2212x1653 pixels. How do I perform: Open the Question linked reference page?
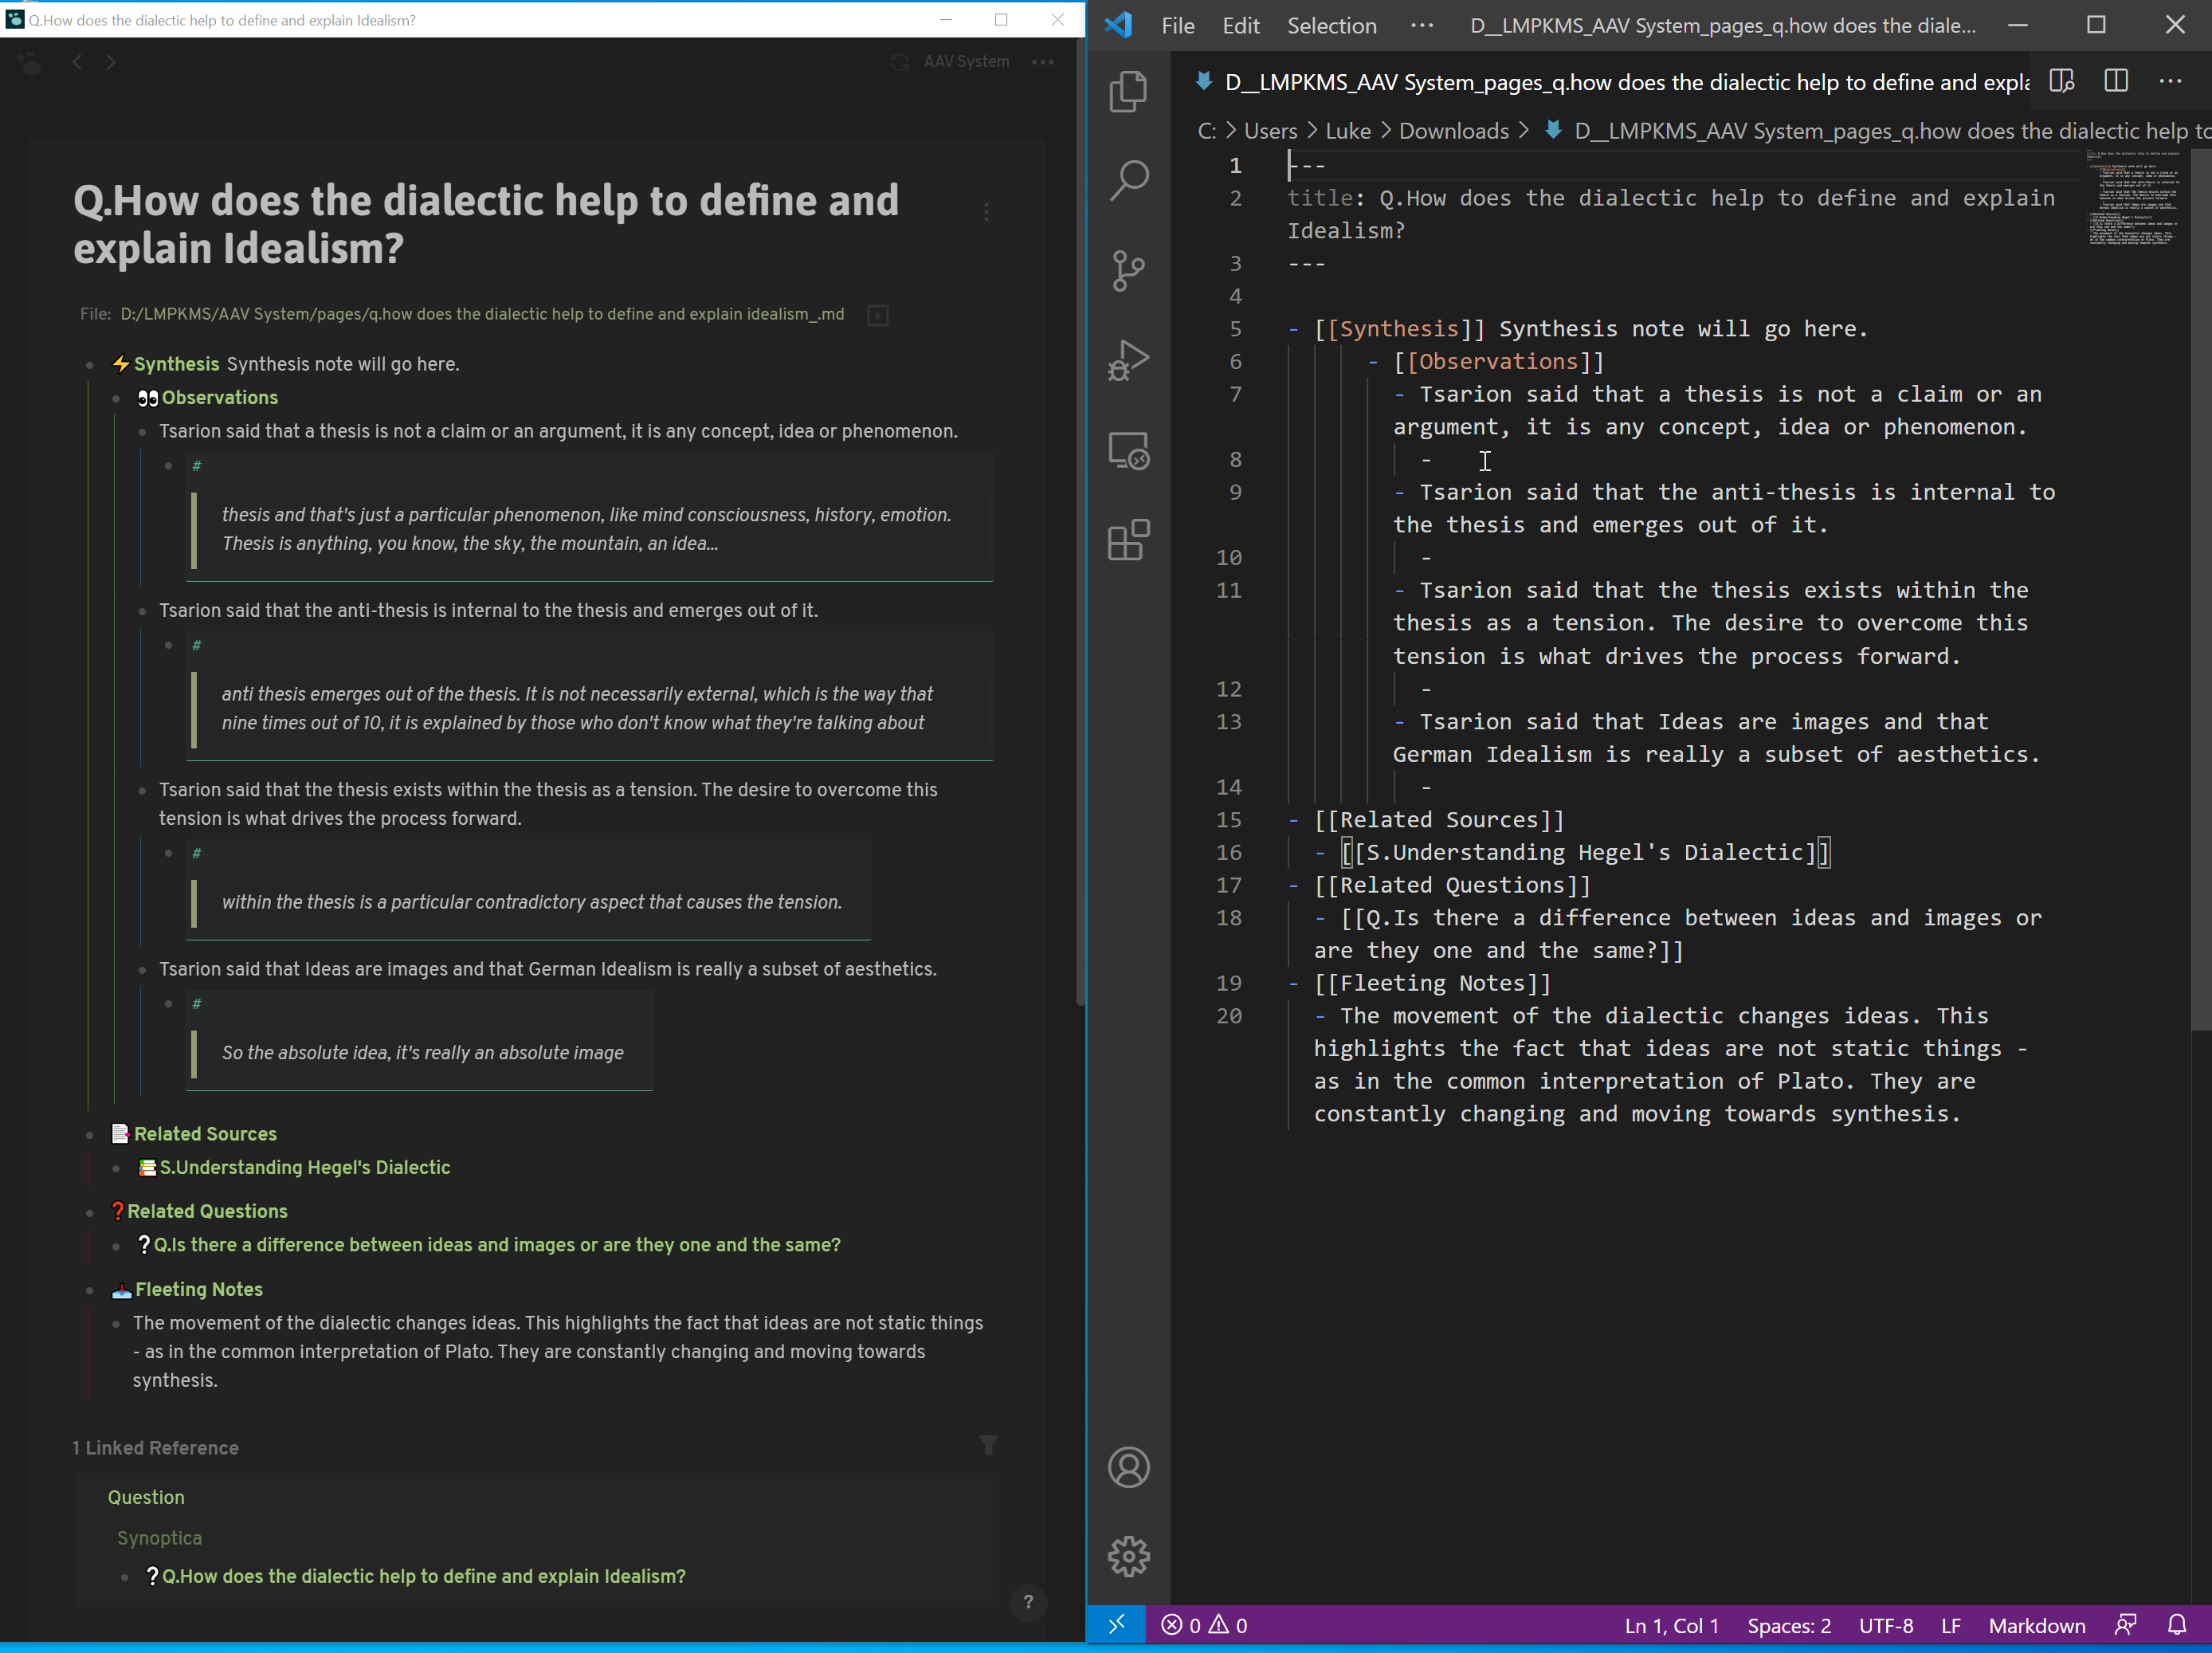[146, 1497]
